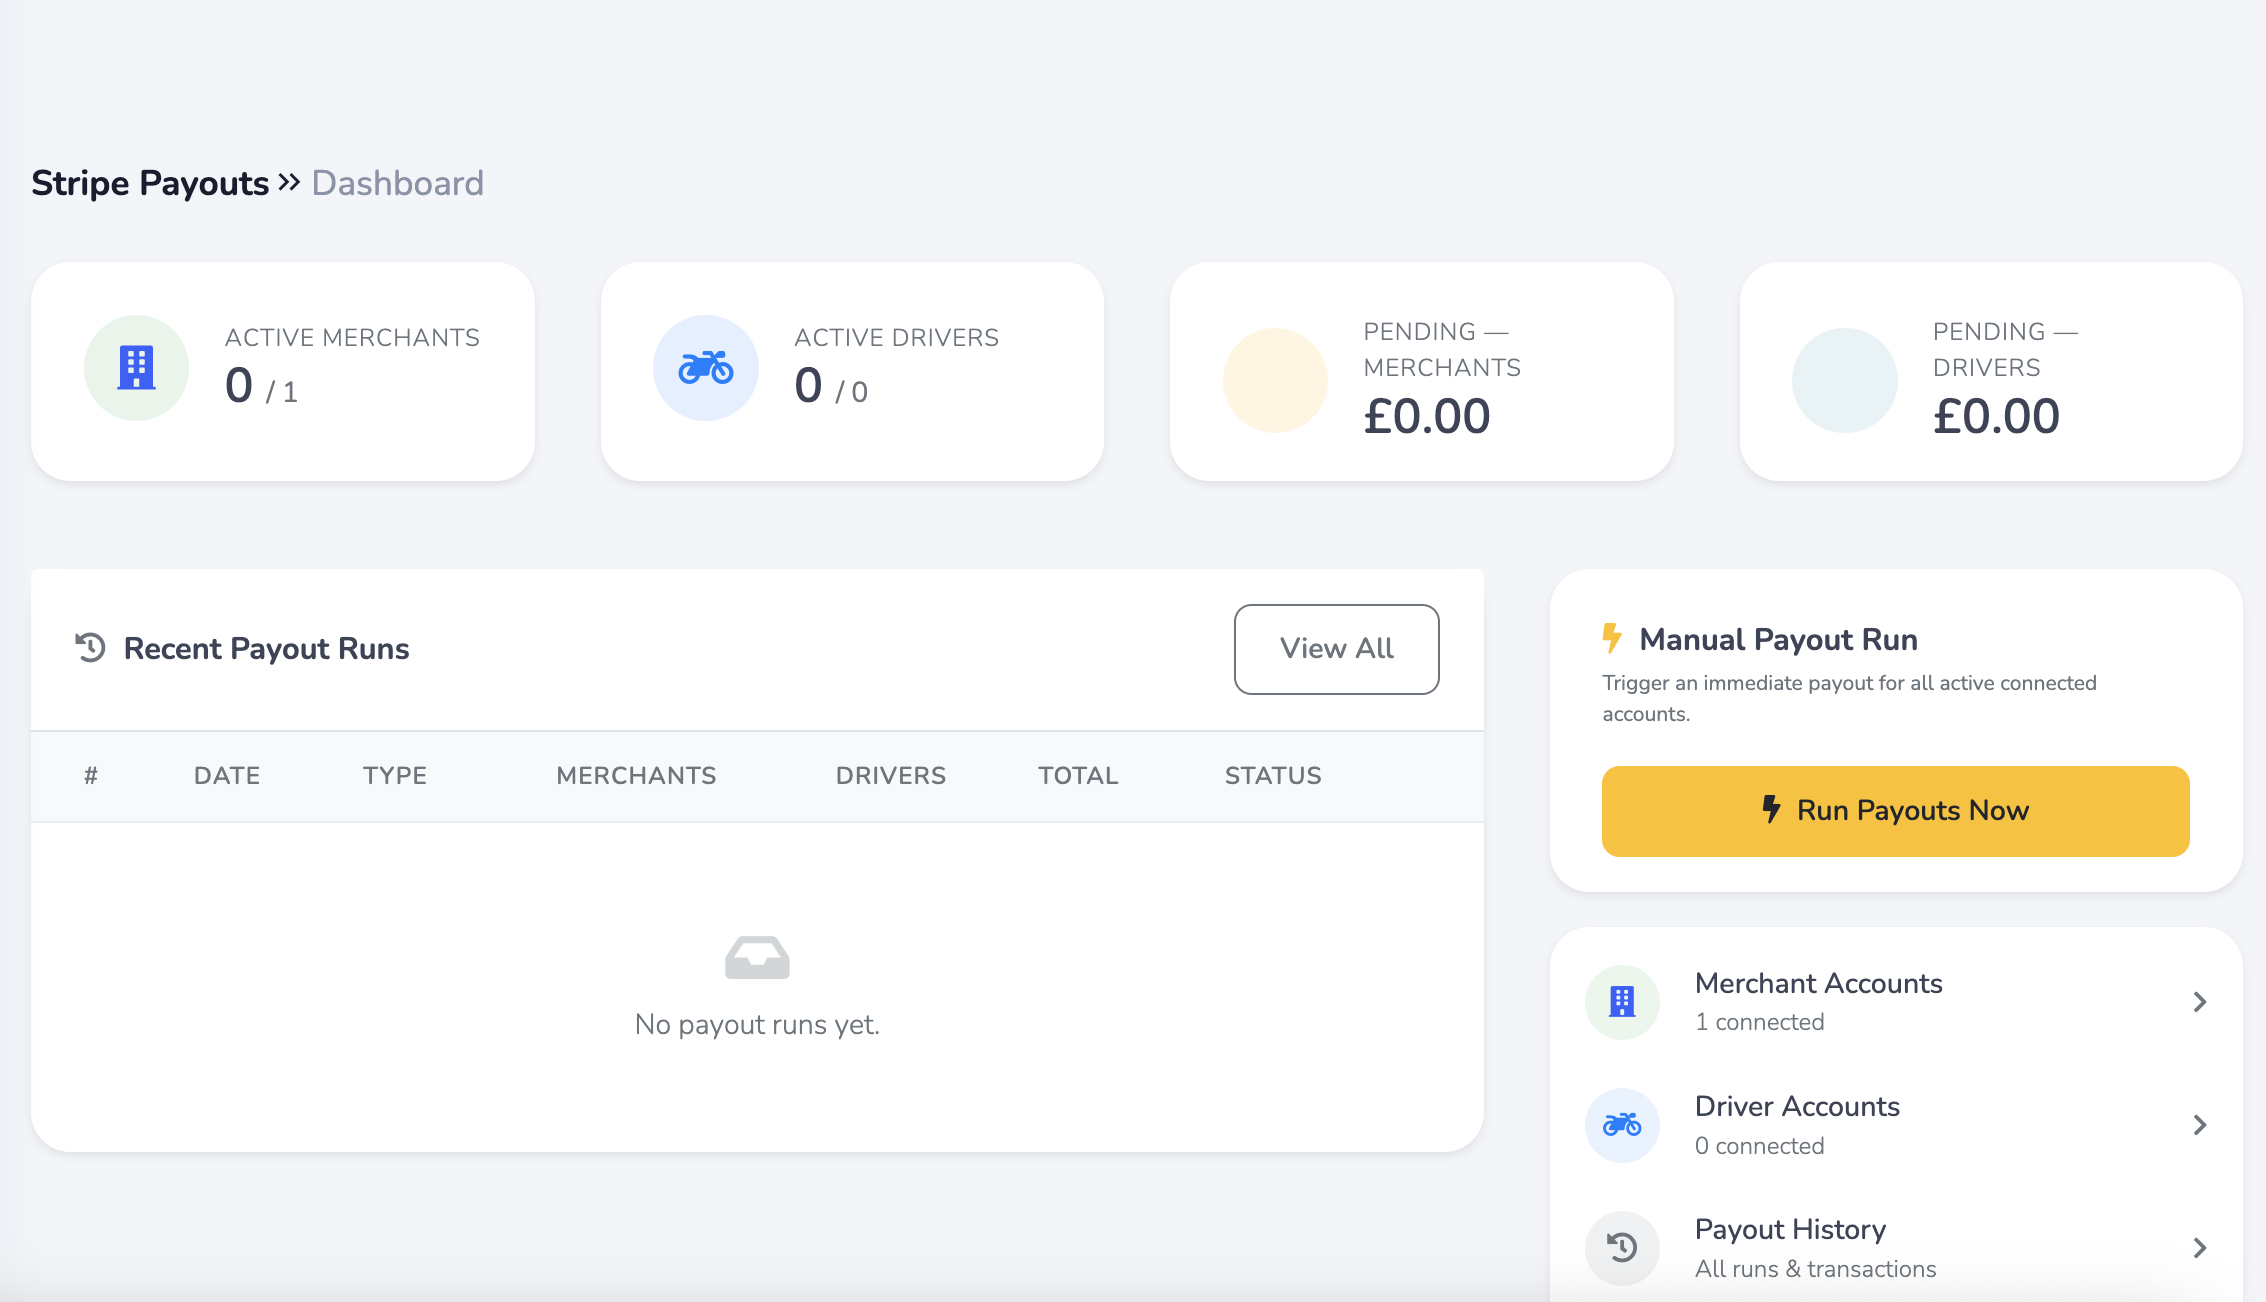Click the DATE column header
This screenshot has height=1302, width=2266.
pyautogui.click(x=227, y=776)
